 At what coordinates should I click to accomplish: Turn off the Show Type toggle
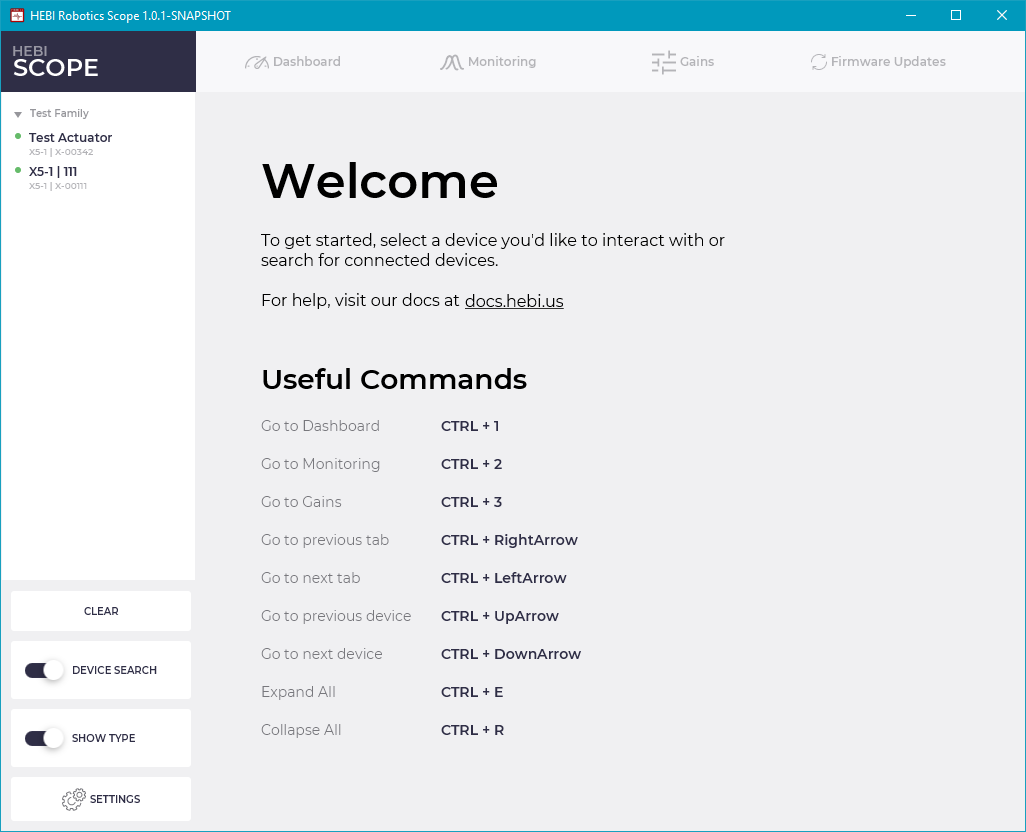pyautogui.click(x=44, y=738)
